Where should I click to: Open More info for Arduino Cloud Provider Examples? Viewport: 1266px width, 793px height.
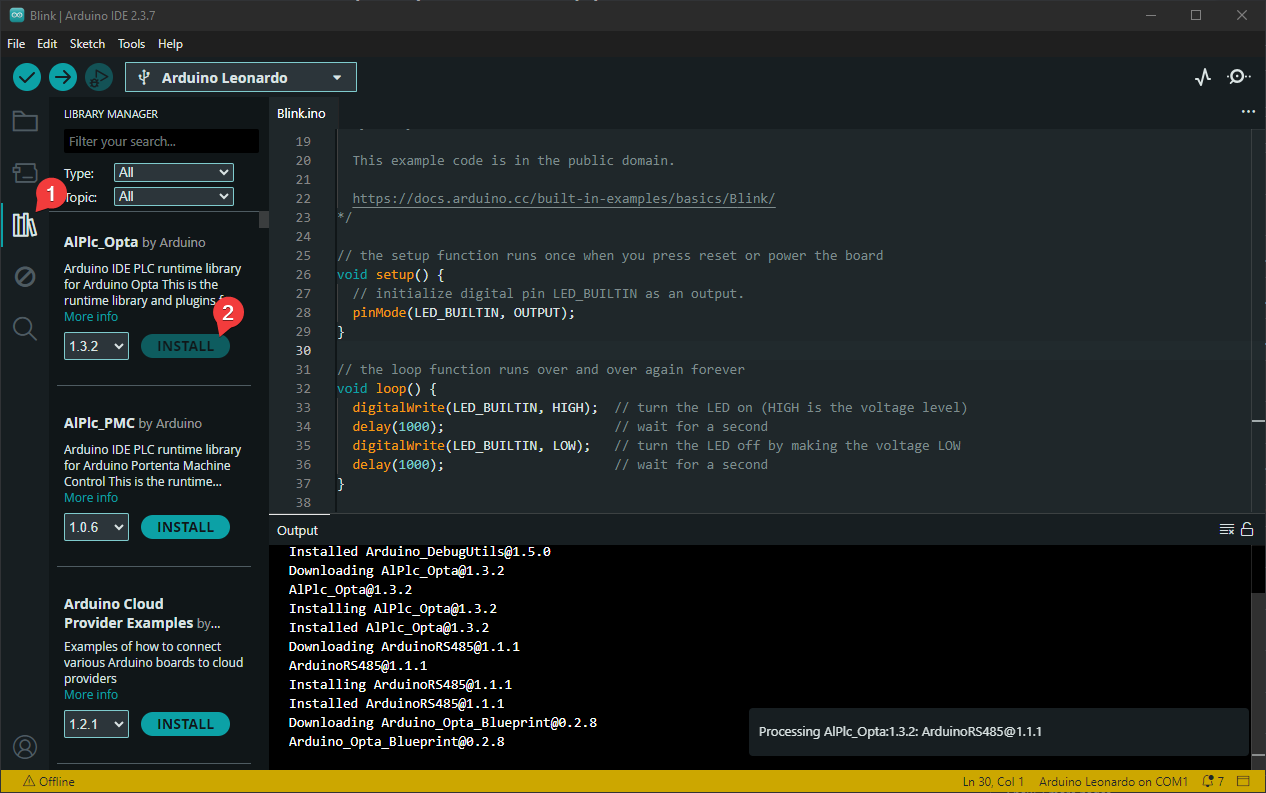91,694
